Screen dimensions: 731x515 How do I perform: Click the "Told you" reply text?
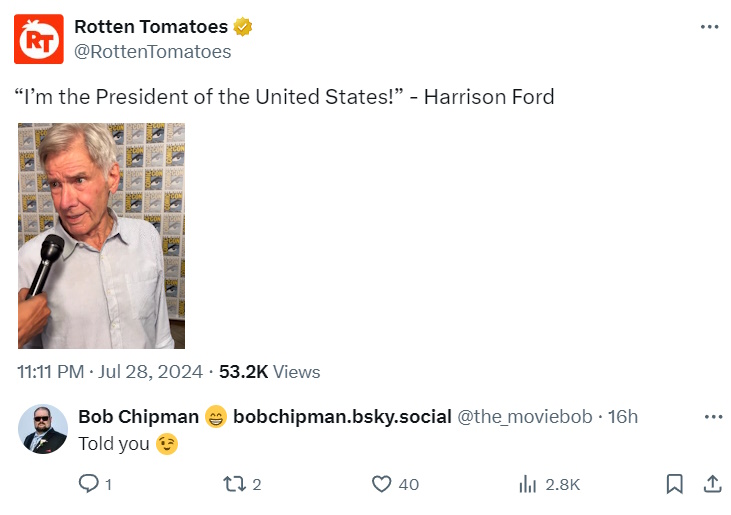tap(114, 444)
